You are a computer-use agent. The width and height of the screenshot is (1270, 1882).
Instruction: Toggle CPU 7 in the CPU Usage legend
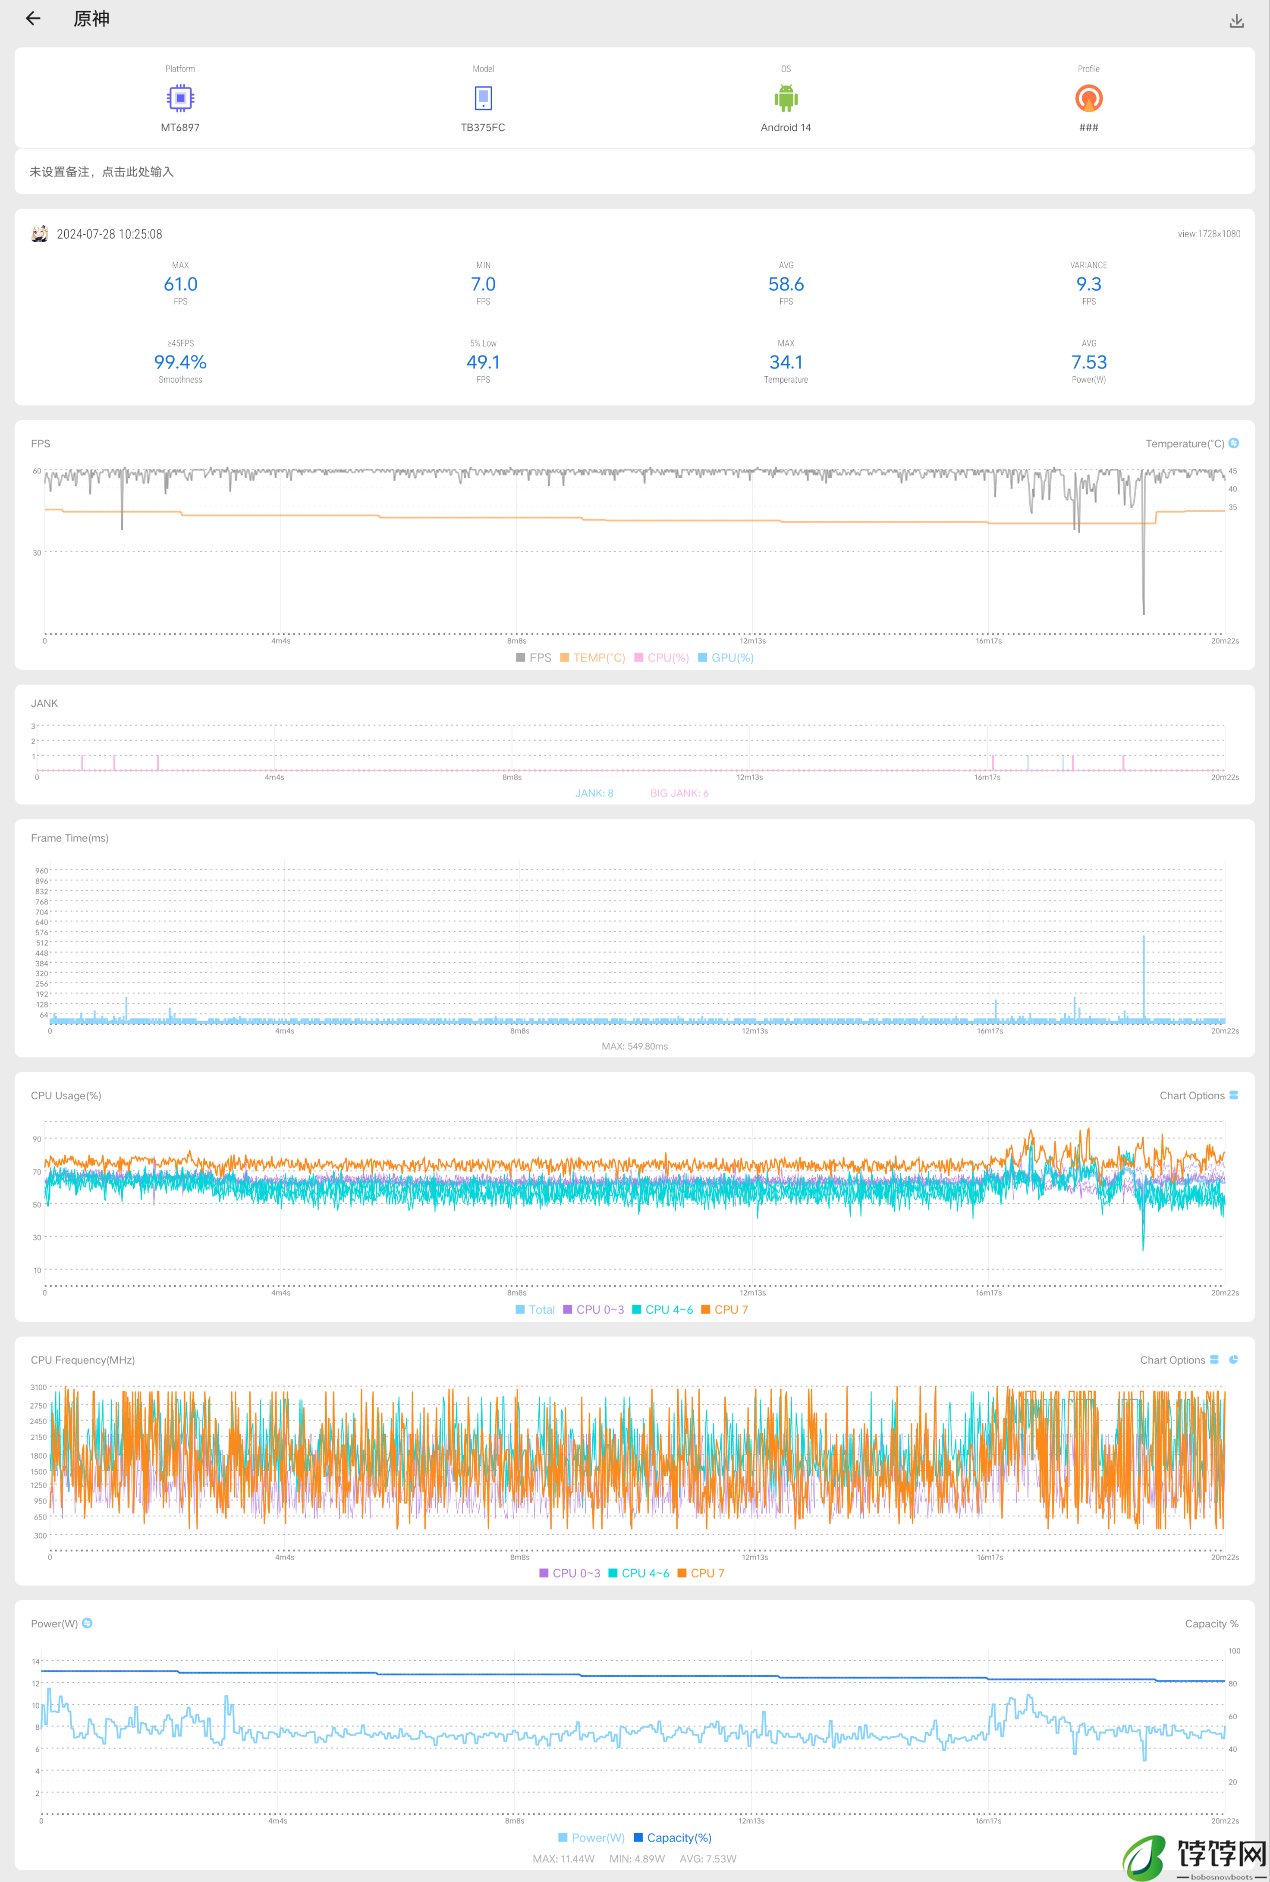[x=725, y=1310]
